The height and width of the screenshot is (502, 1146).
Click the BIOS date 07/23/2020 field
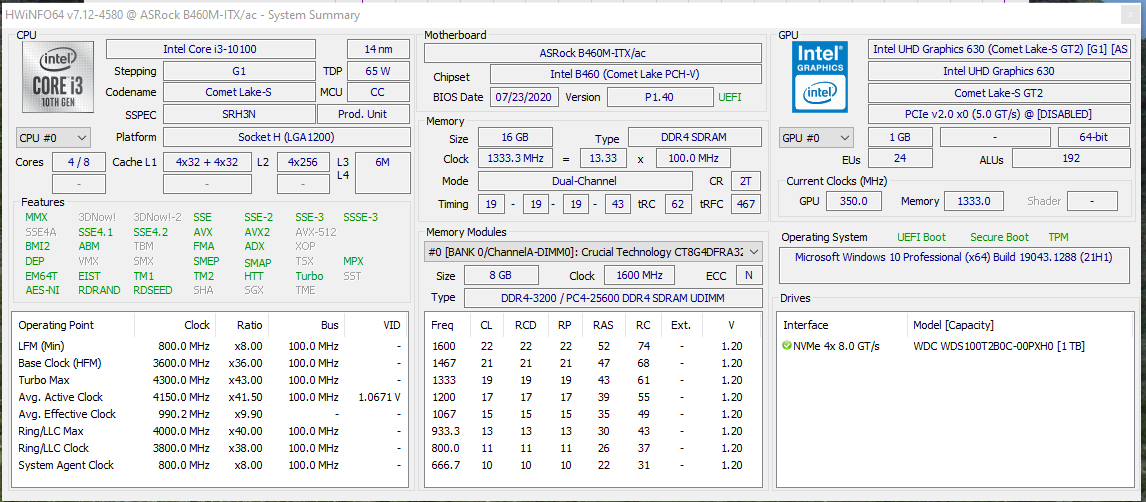point(526,97)
